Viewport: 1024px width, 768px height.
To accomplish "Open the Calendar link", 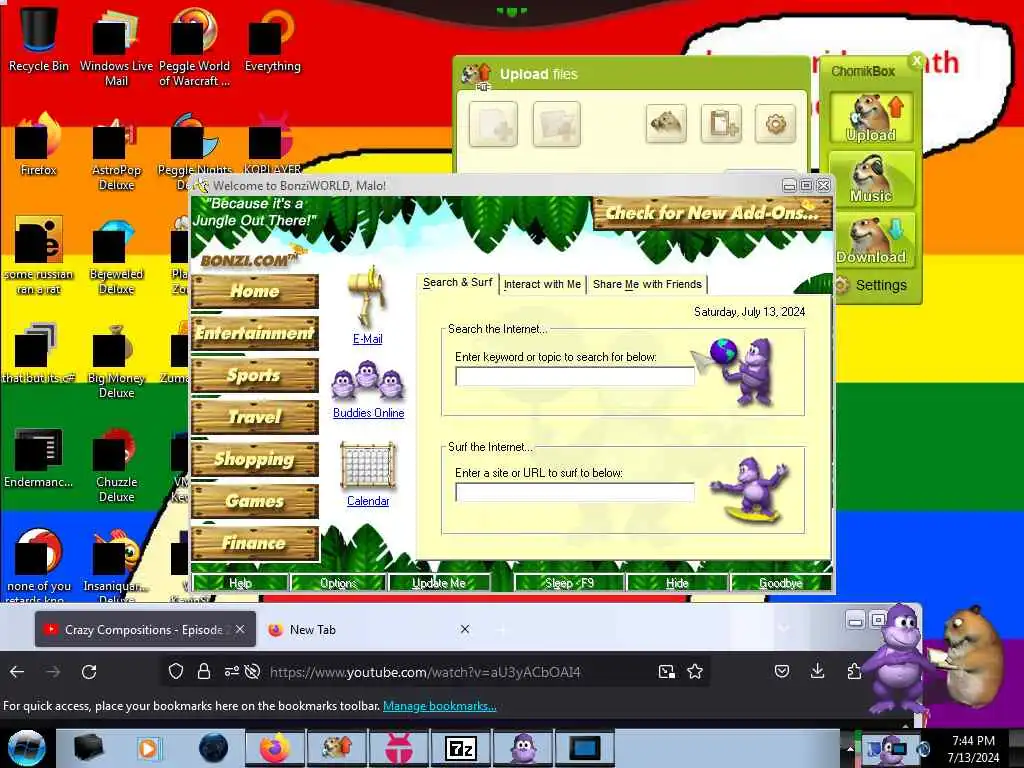I will [x=368, y=501].
